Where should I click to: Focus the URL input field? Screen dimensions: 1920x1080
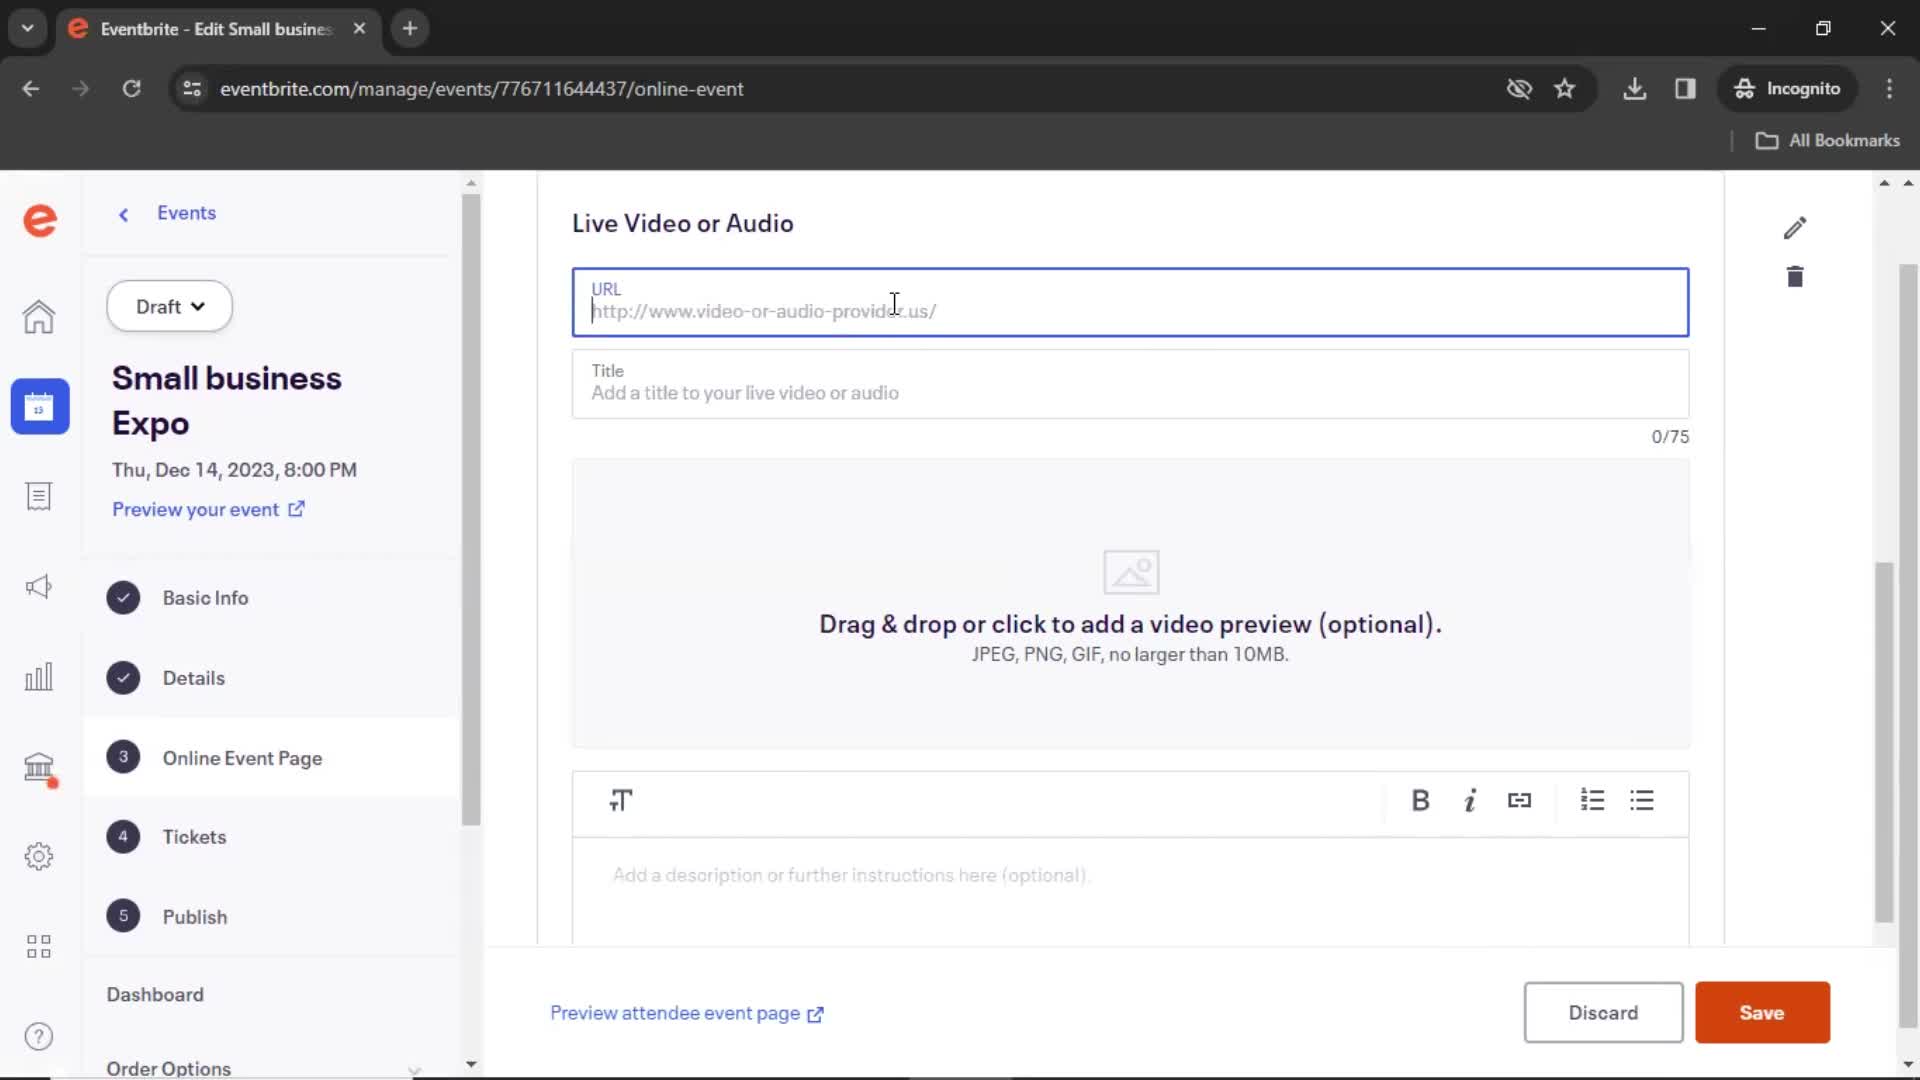(x=1130, y=302)
